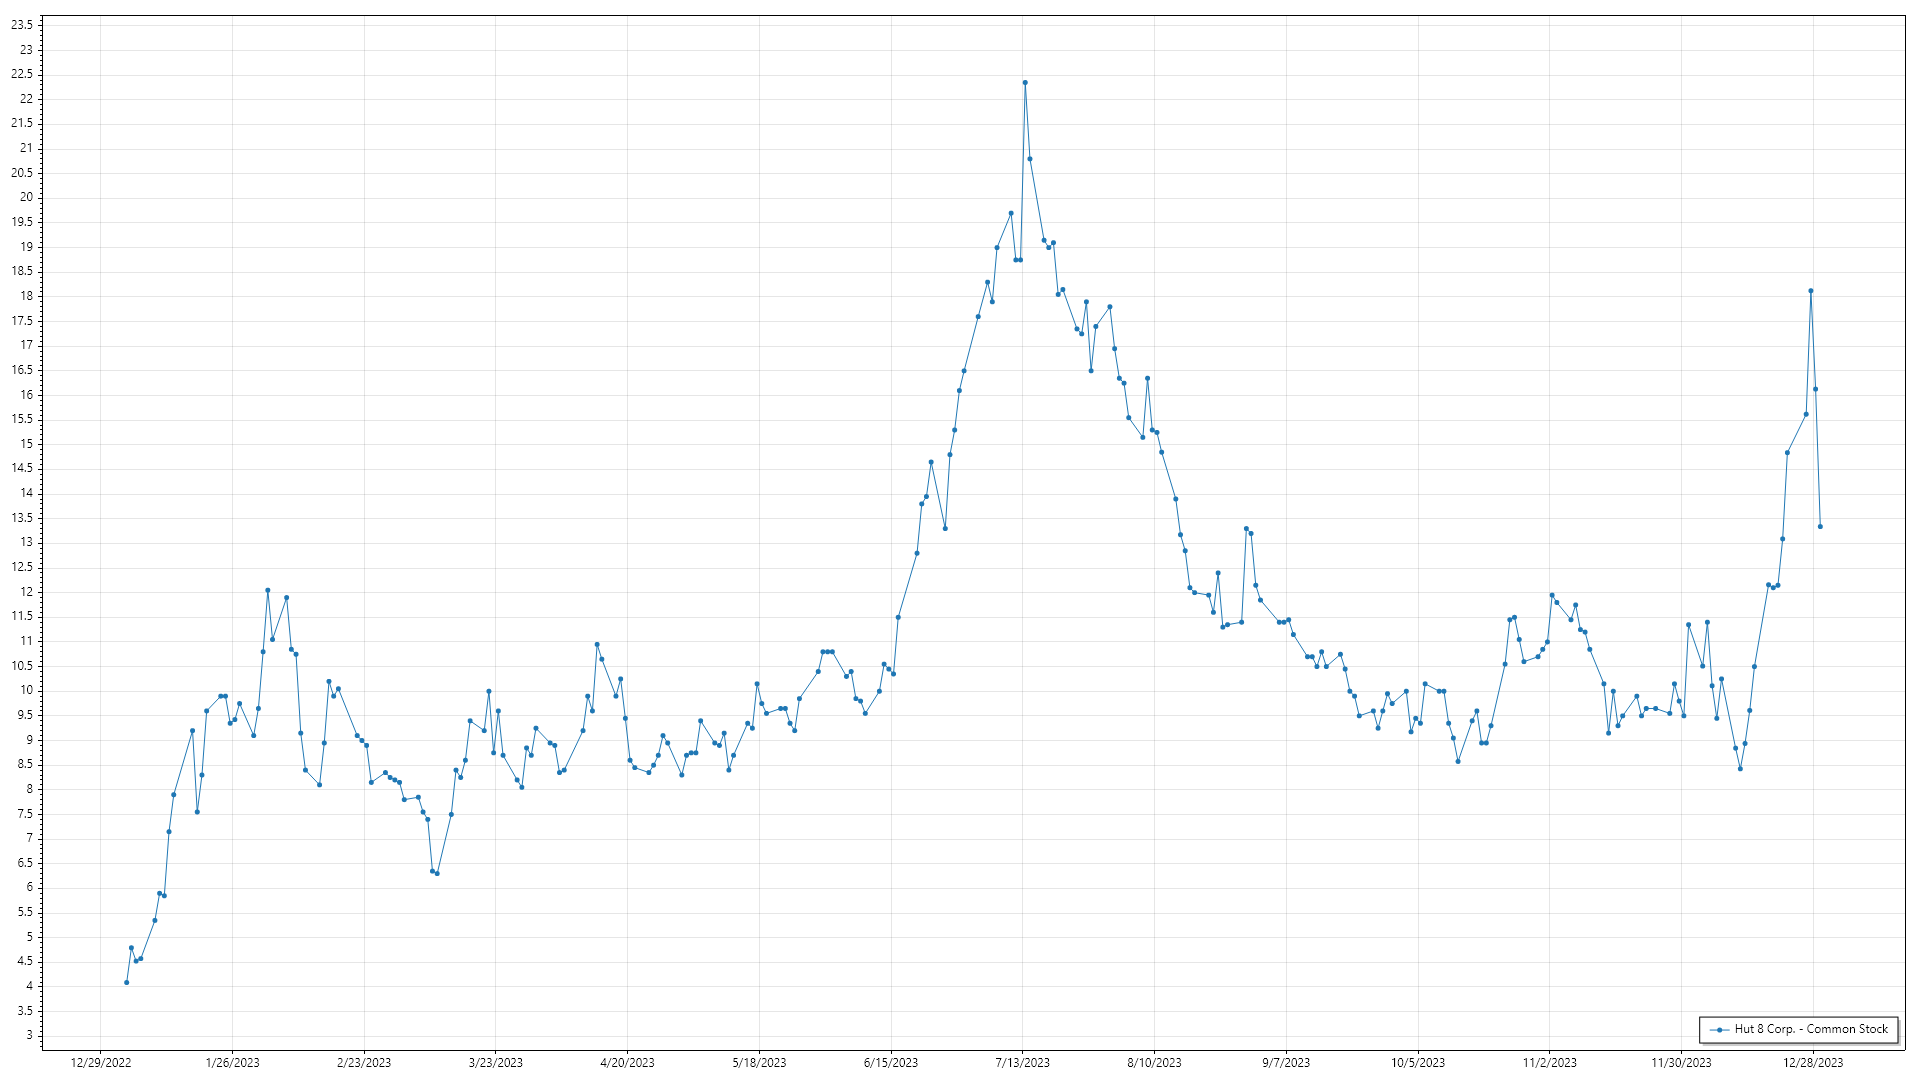Select the 10/5/2023 x-axis date label
Viewport: 1920px width, 1080px height.
(x=1417, y=1062)
